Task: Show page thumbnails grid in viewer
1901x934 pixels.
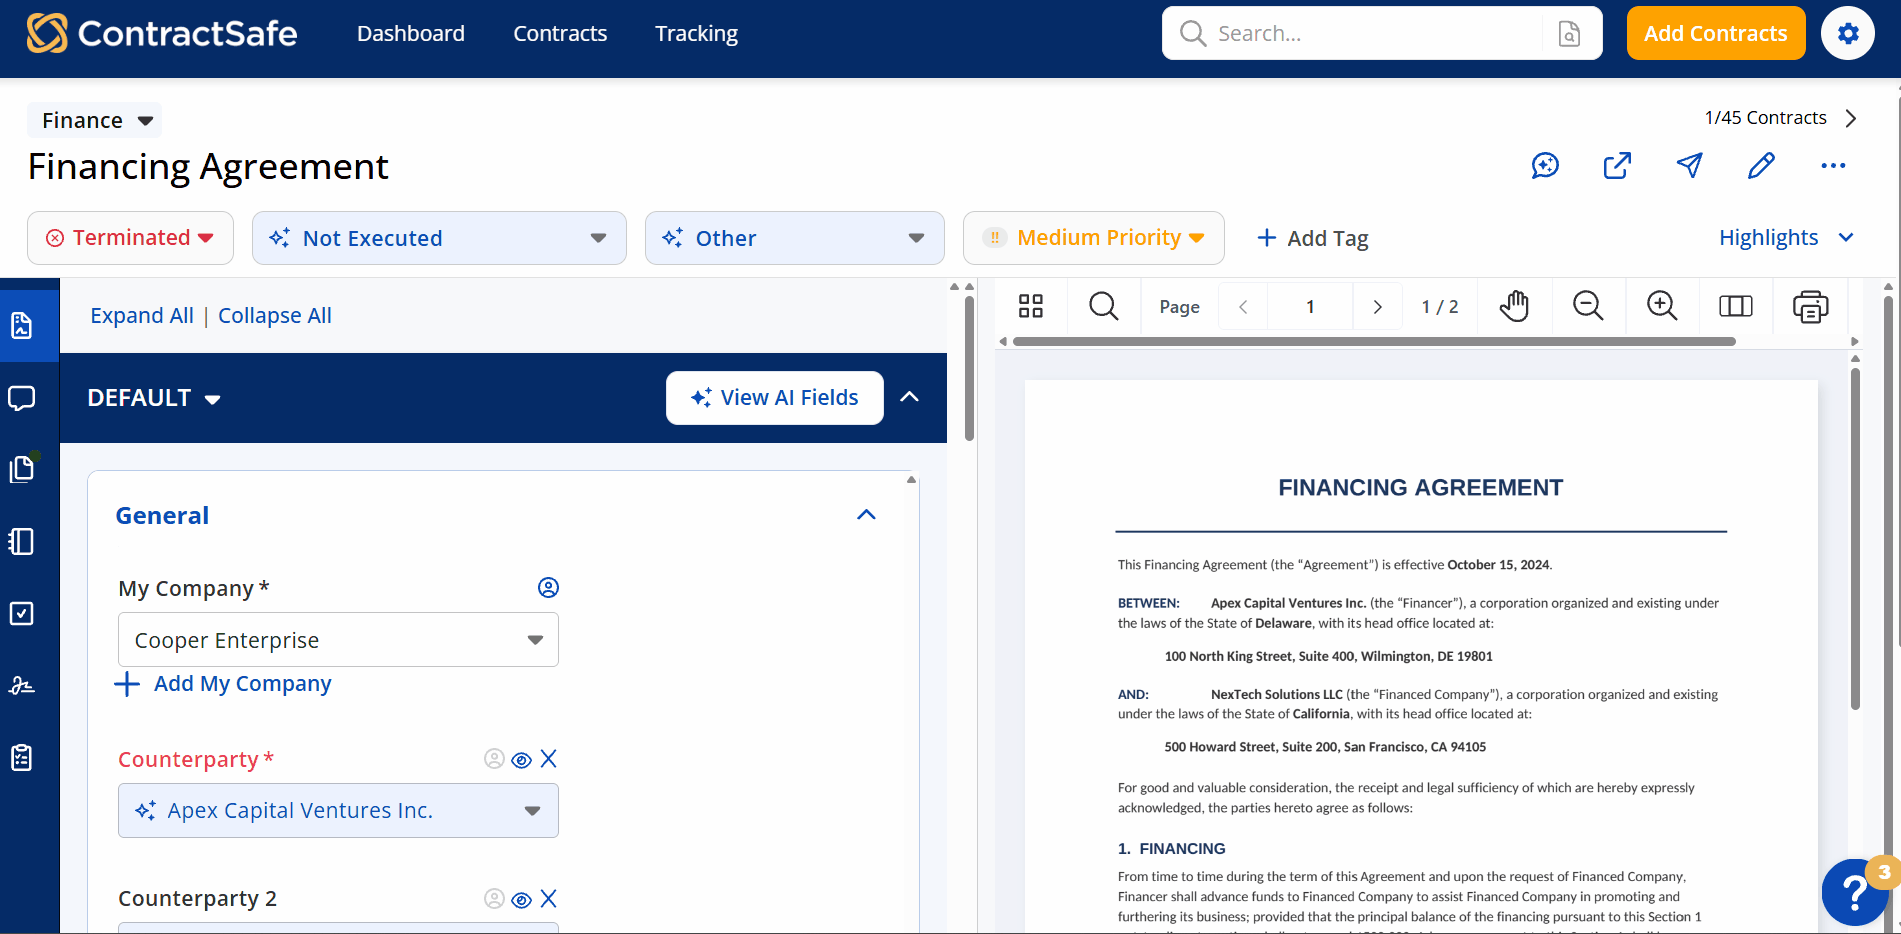Action: [x=1031, y=306]
